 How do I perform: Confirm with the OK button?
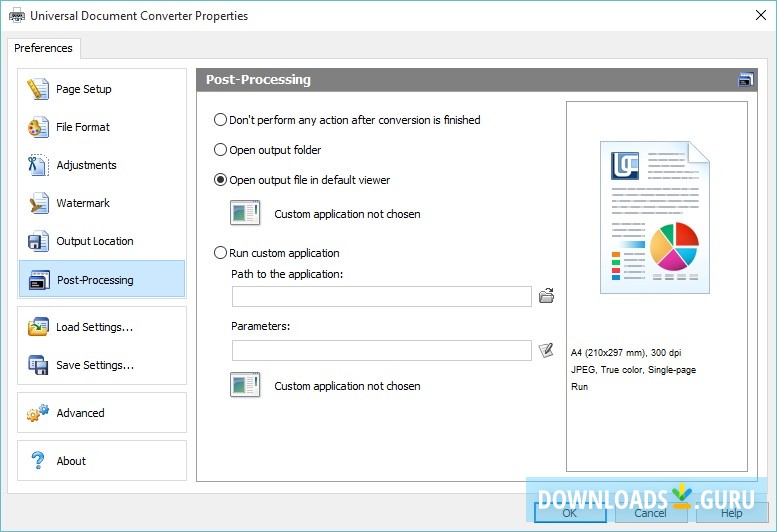coord(570,512)
